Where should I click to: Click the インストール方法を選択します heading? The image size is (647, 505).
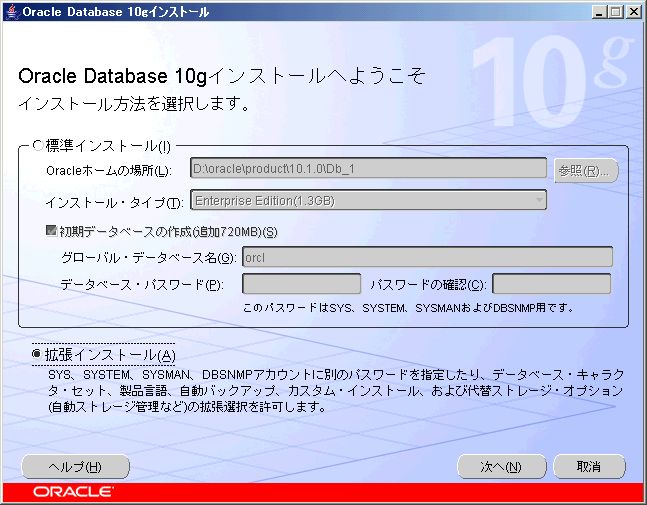pos(134,104)
